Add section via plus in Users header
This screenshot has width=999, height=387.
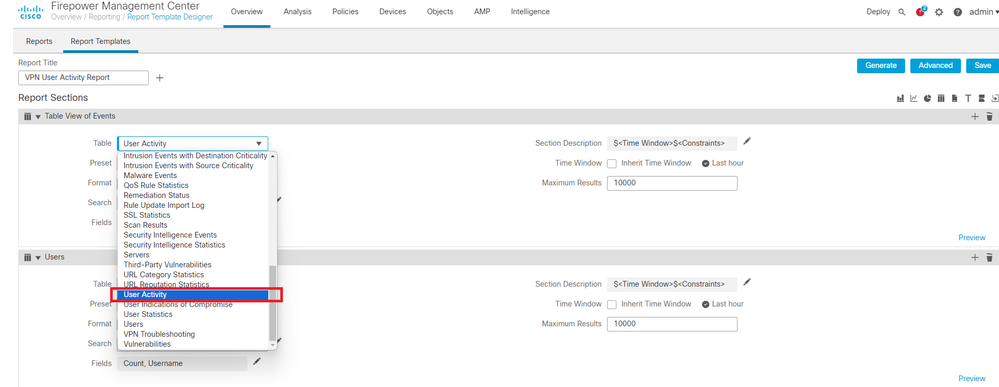pos(974,258)
